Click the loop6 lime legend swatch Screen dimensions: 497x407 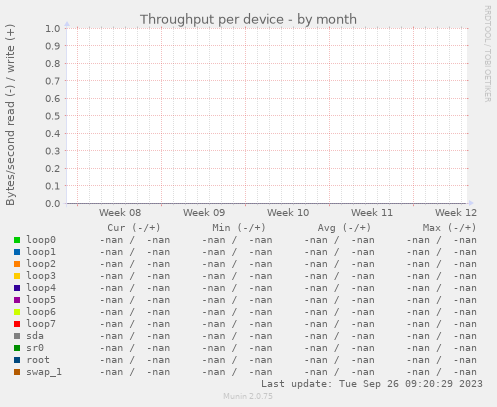click(17, 312)
